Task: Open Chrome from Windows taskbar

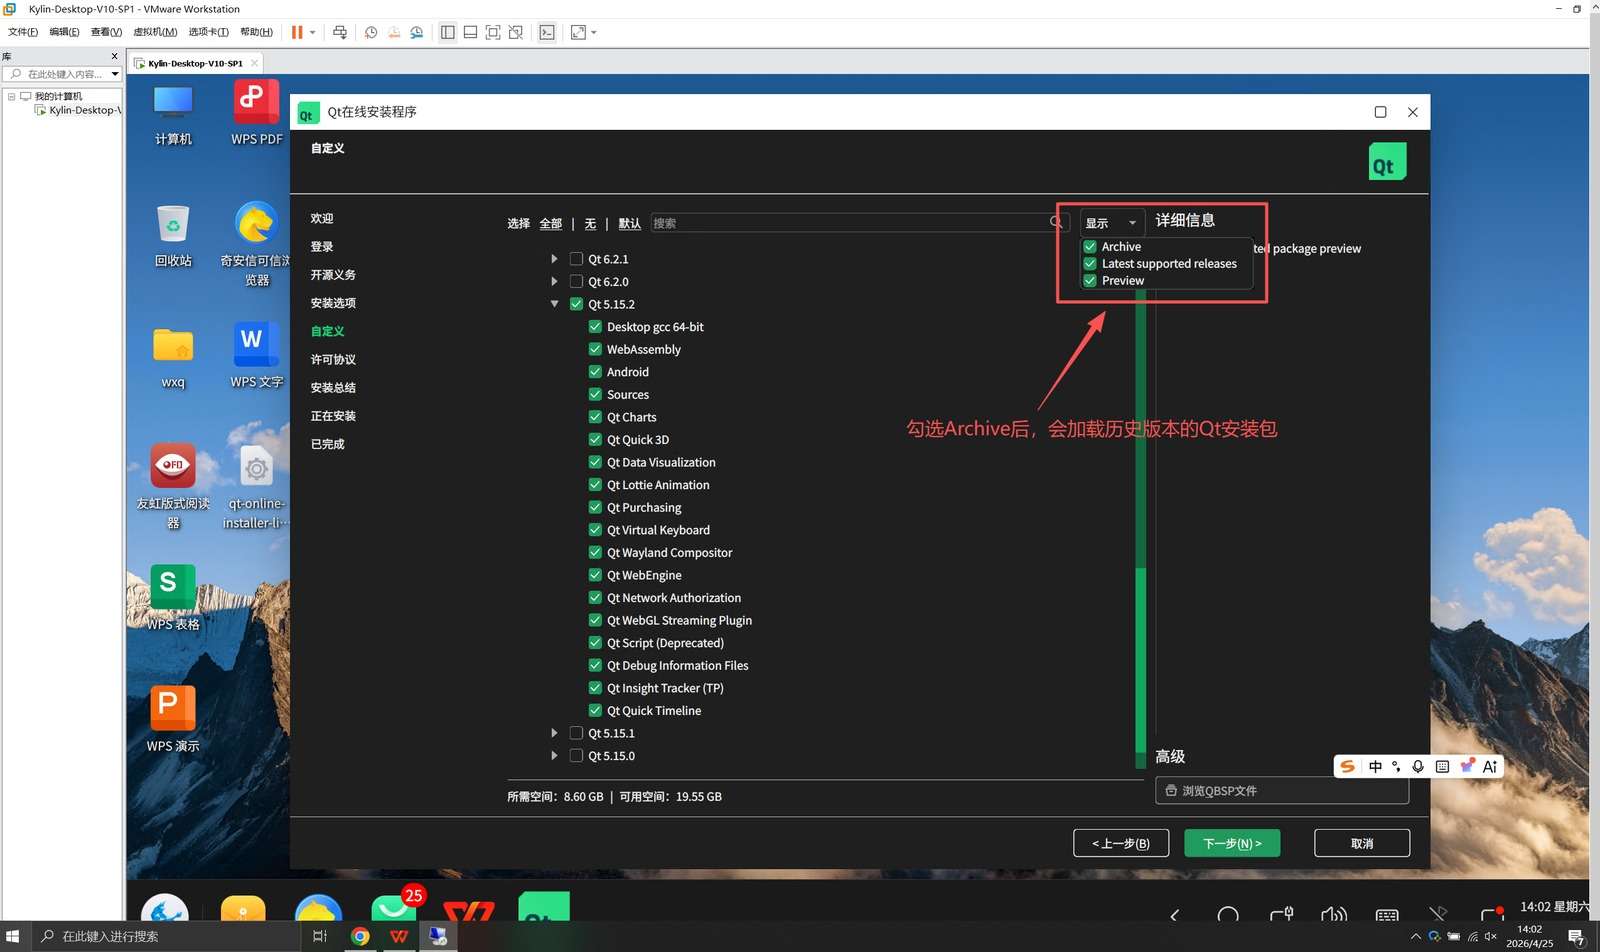Action: tap(360, 936)
